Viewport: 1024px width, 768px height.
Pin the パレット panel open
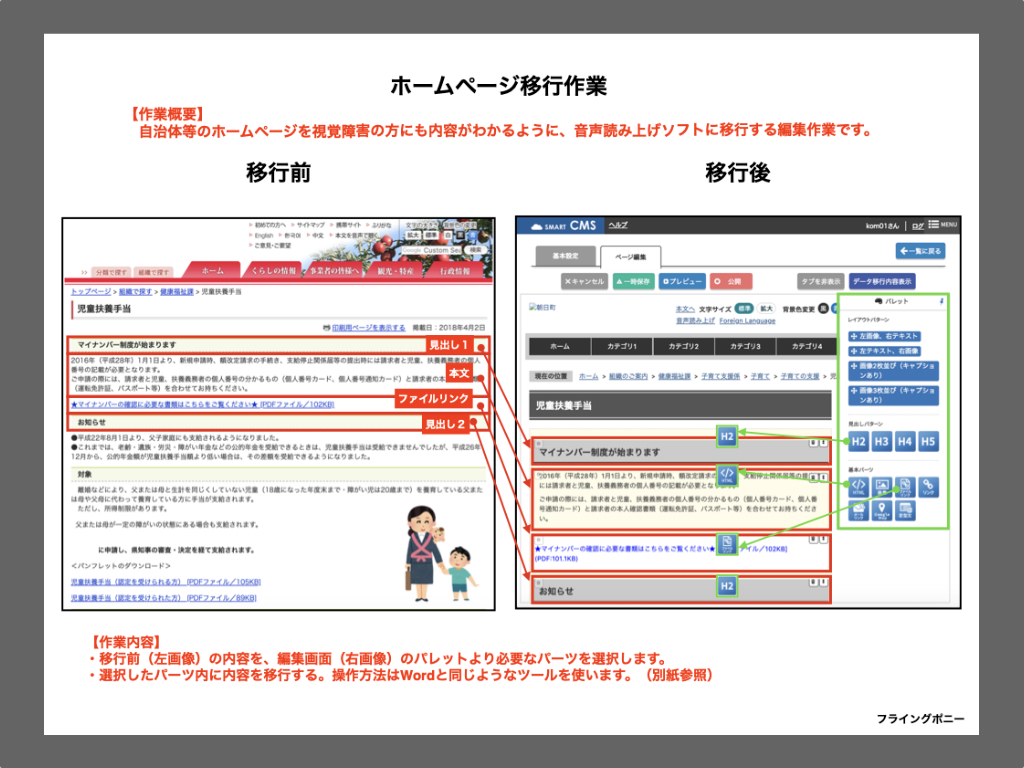(x=942, y=300)
